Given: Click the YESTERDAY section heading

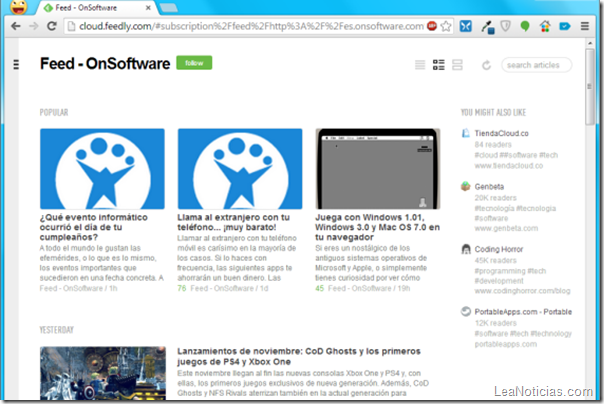Looking at the screenshot, I should pyautogui.click(x=57, y=330).
